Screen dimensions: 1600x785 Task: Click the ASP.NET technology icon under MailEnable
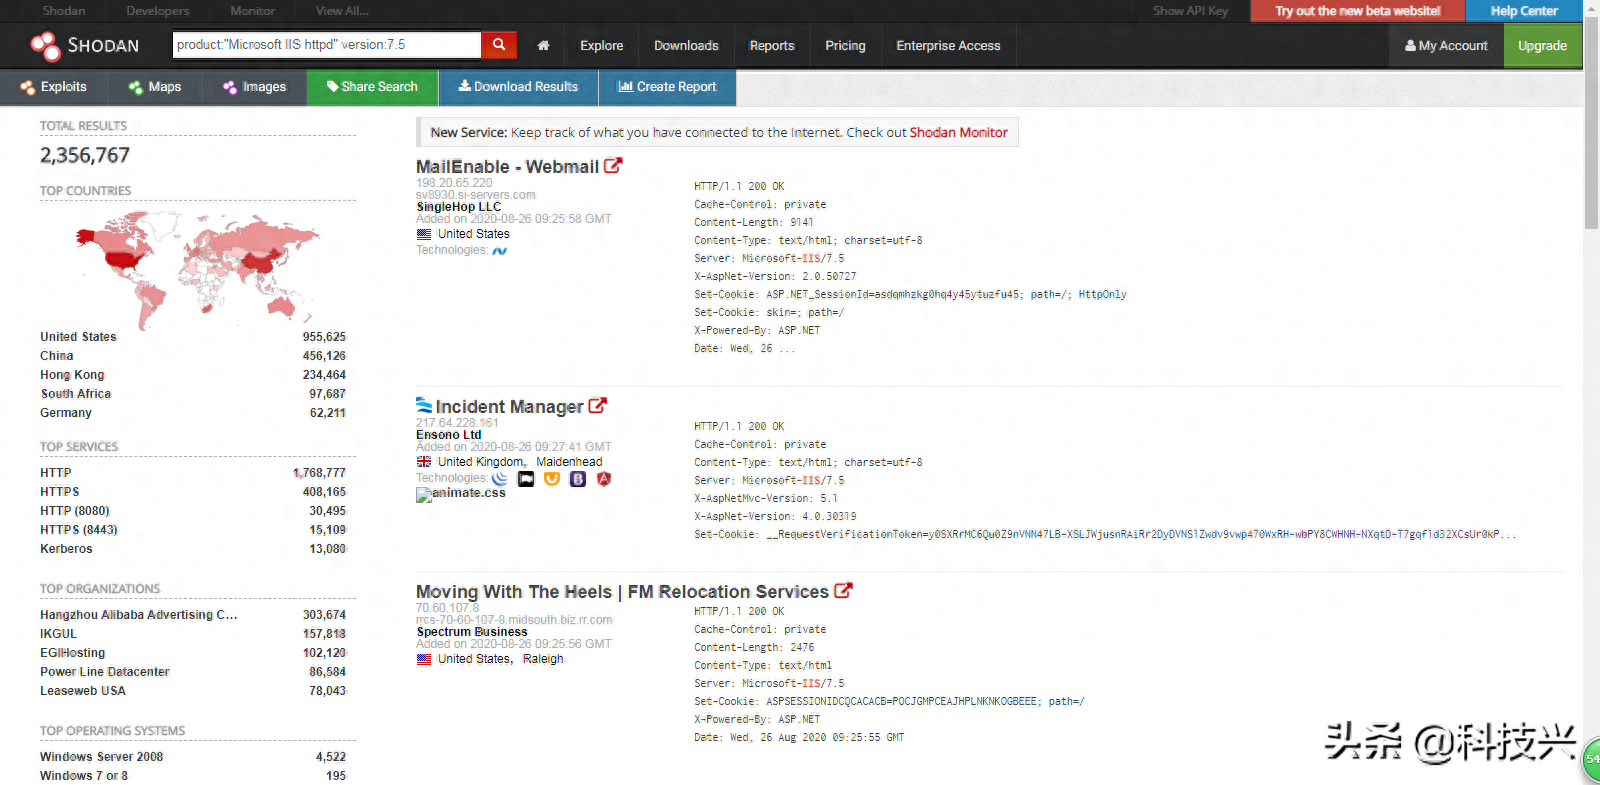(500, 250)
